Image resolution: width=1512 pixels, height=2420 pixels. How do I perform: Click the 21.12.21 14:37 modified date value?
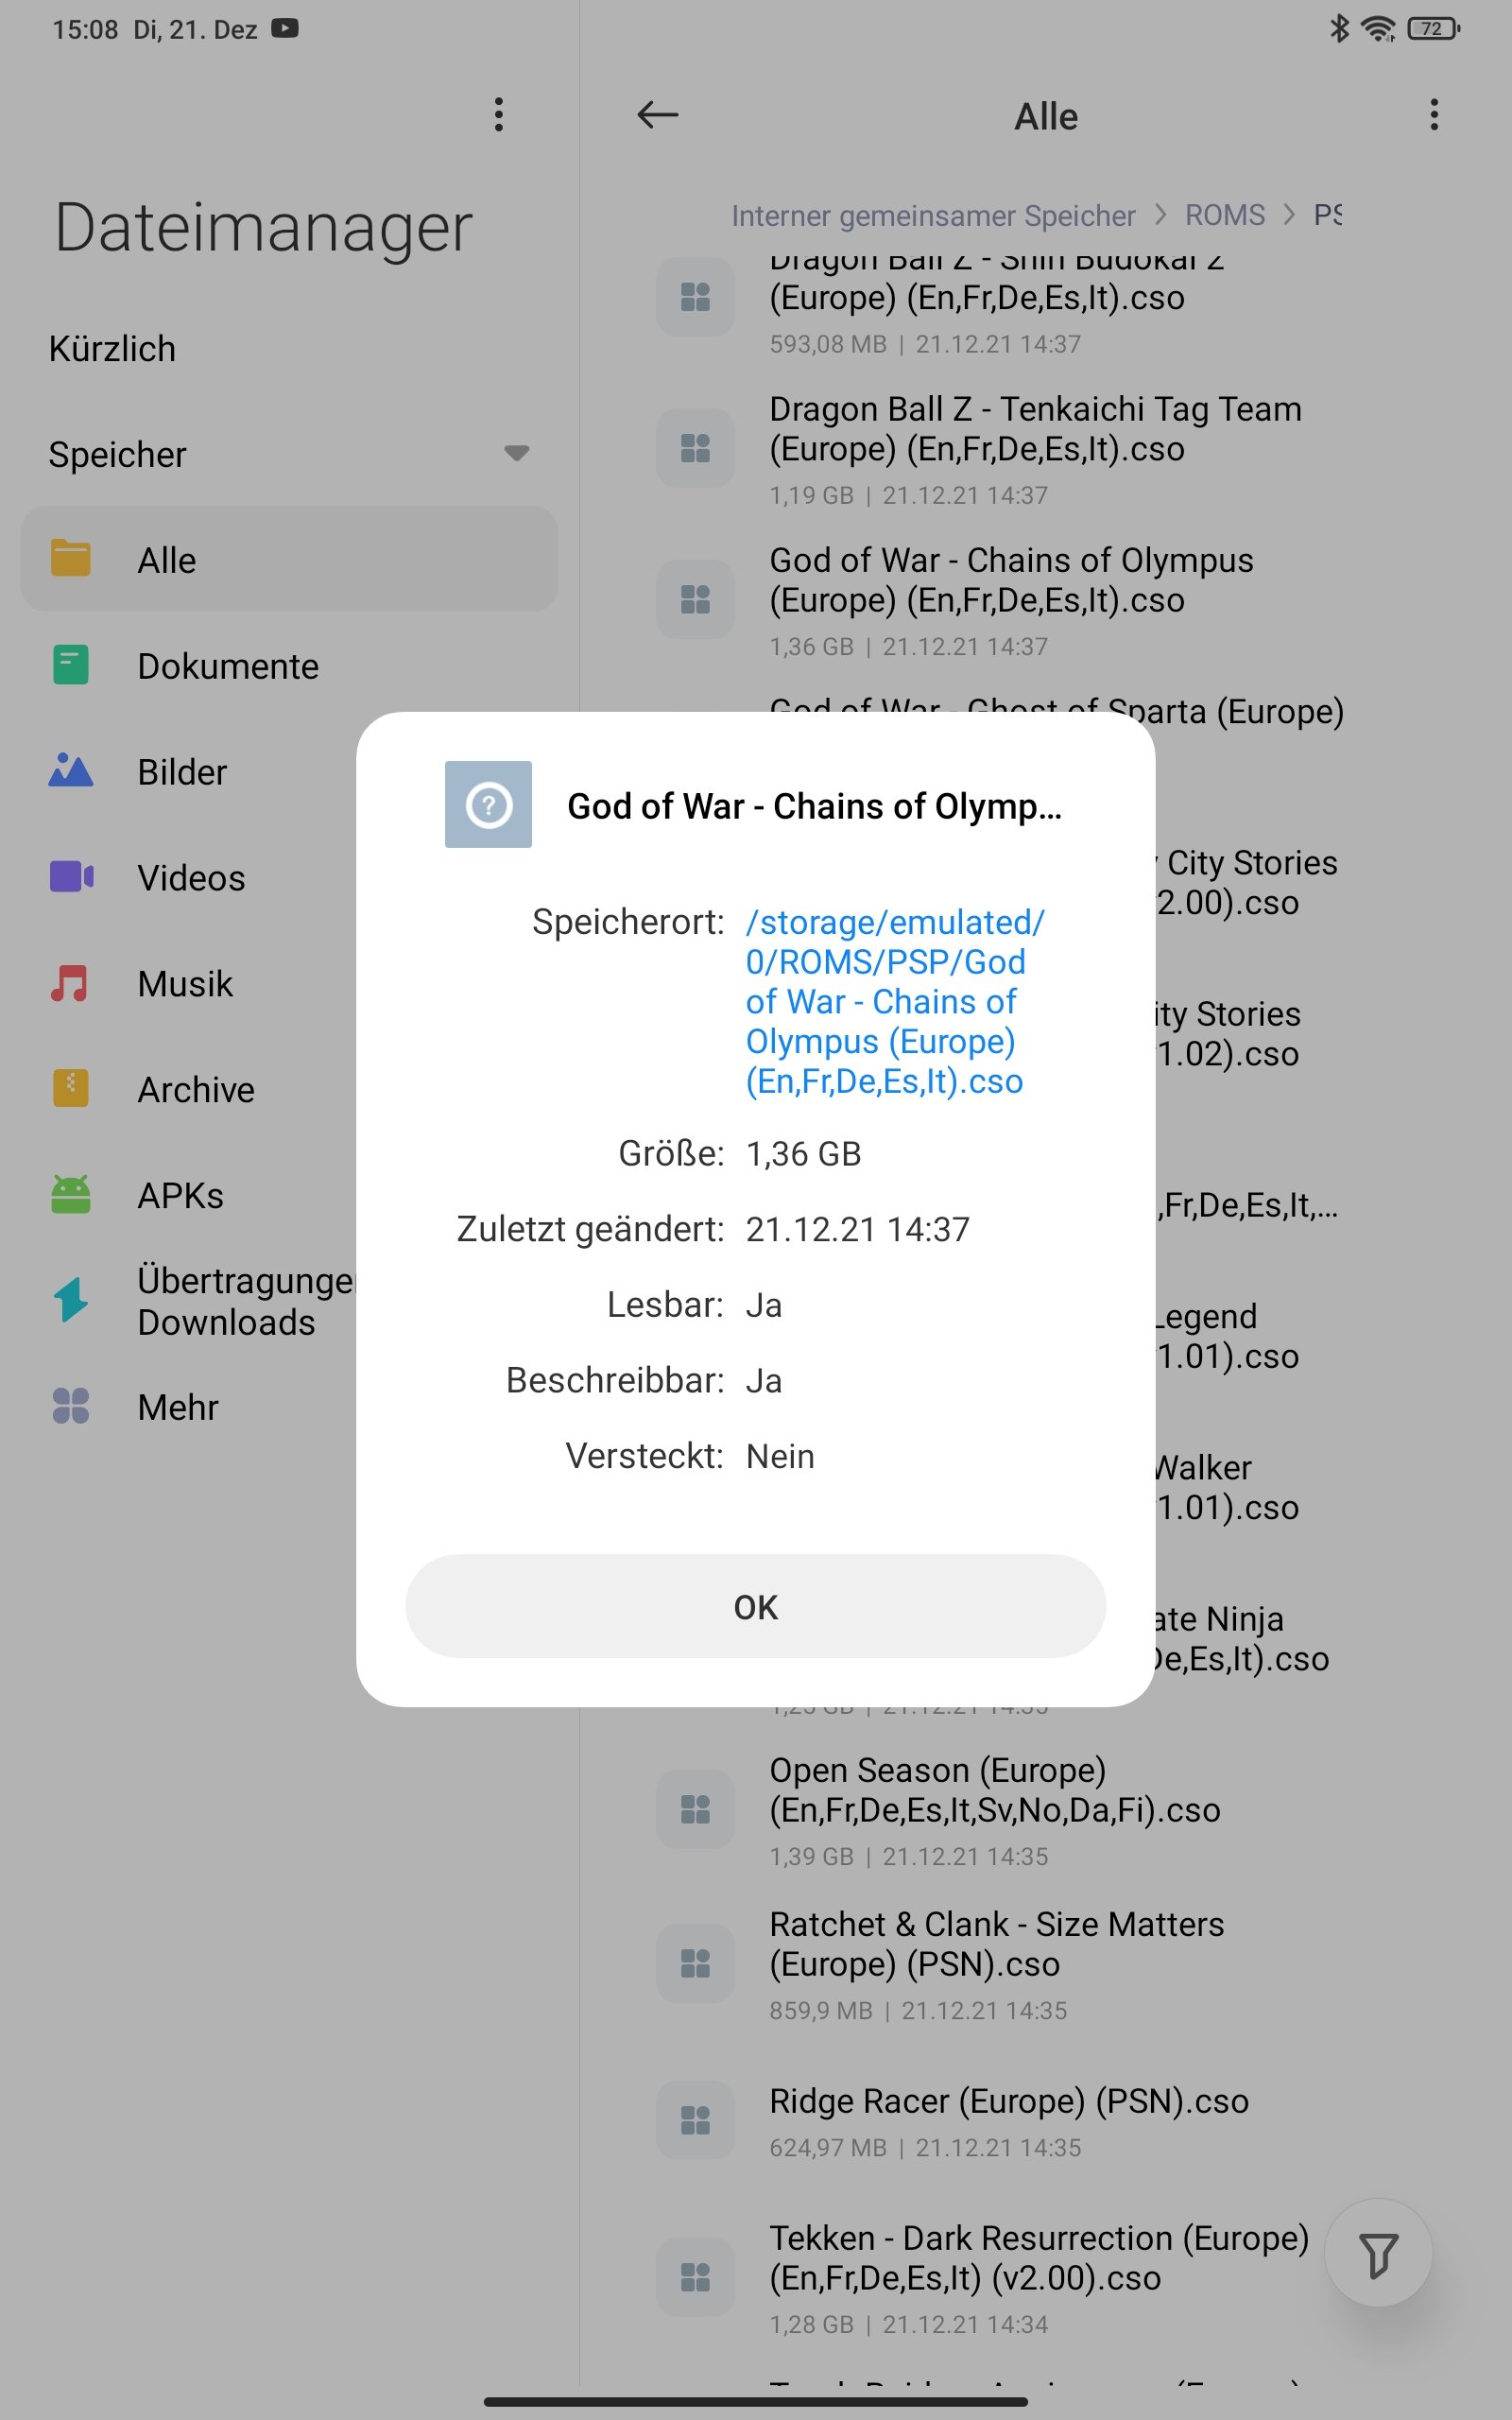click(857, 1229)
